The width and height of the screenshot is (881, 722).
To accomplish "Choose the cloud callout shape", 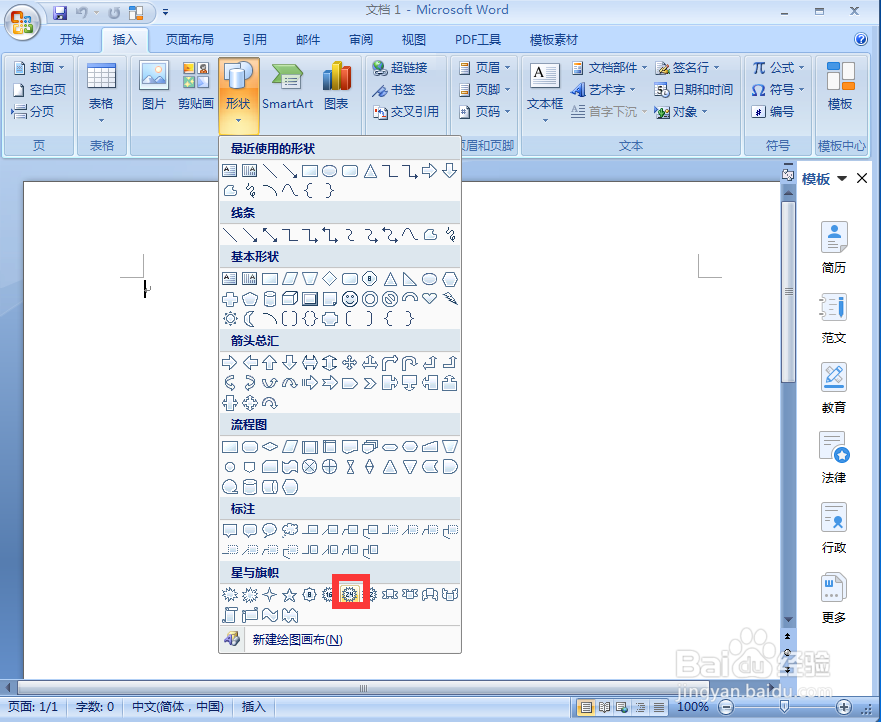I will [x=290, y=530].
